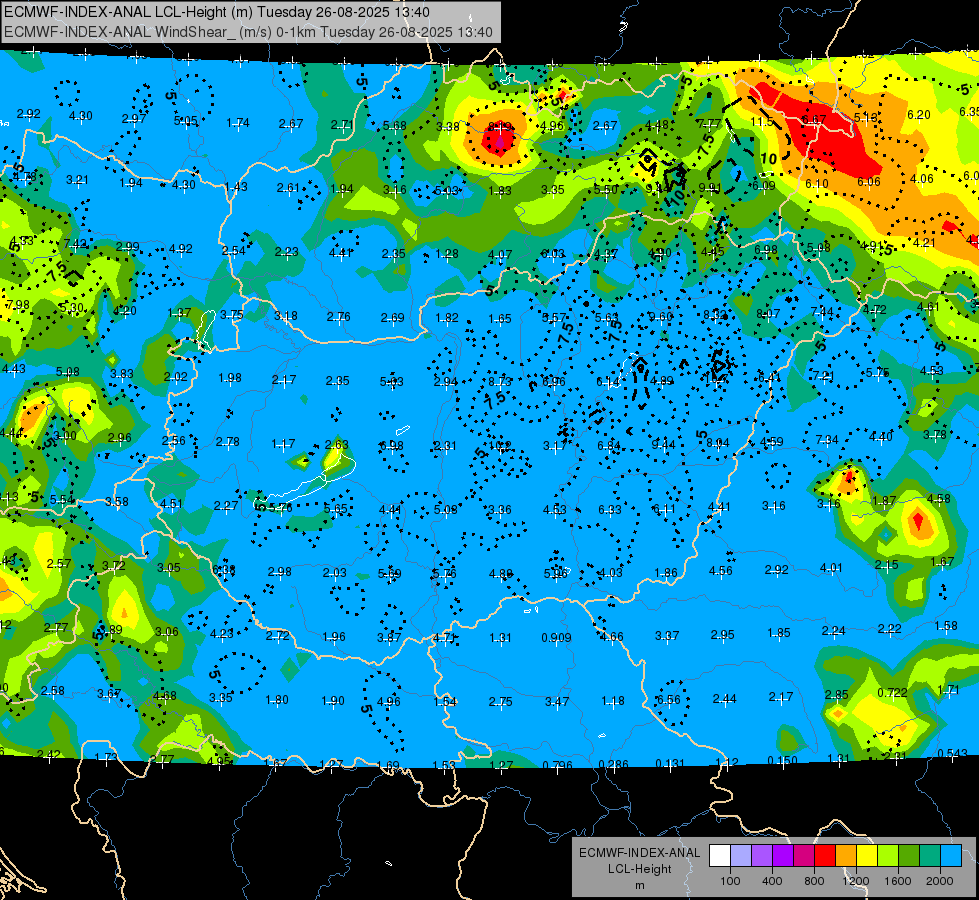Click the grid value '3.75'

(232, 315)
